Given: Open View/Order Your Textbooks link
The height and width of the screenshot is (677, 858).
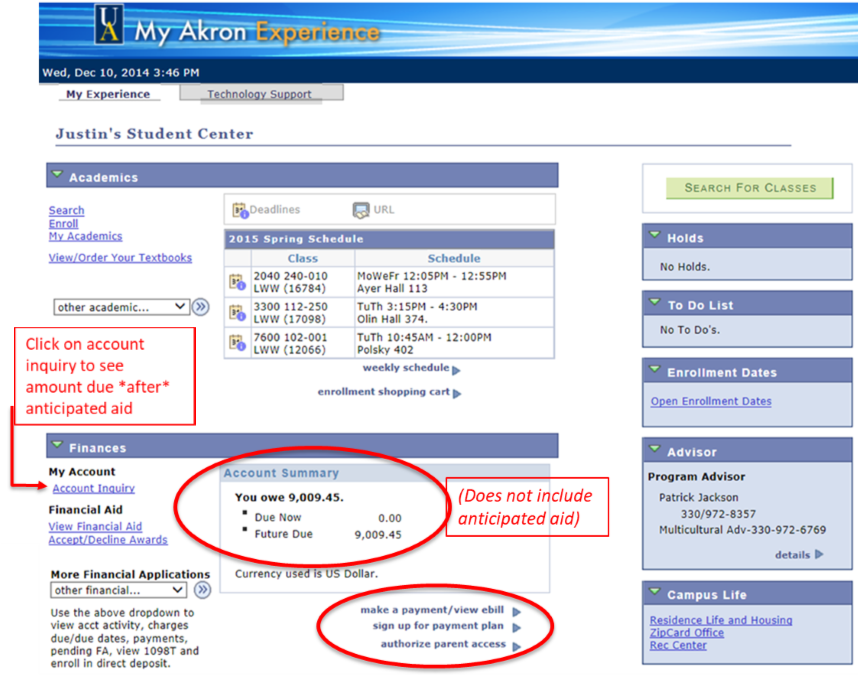Looking at the screenshot, I should [x=120, y=257].
